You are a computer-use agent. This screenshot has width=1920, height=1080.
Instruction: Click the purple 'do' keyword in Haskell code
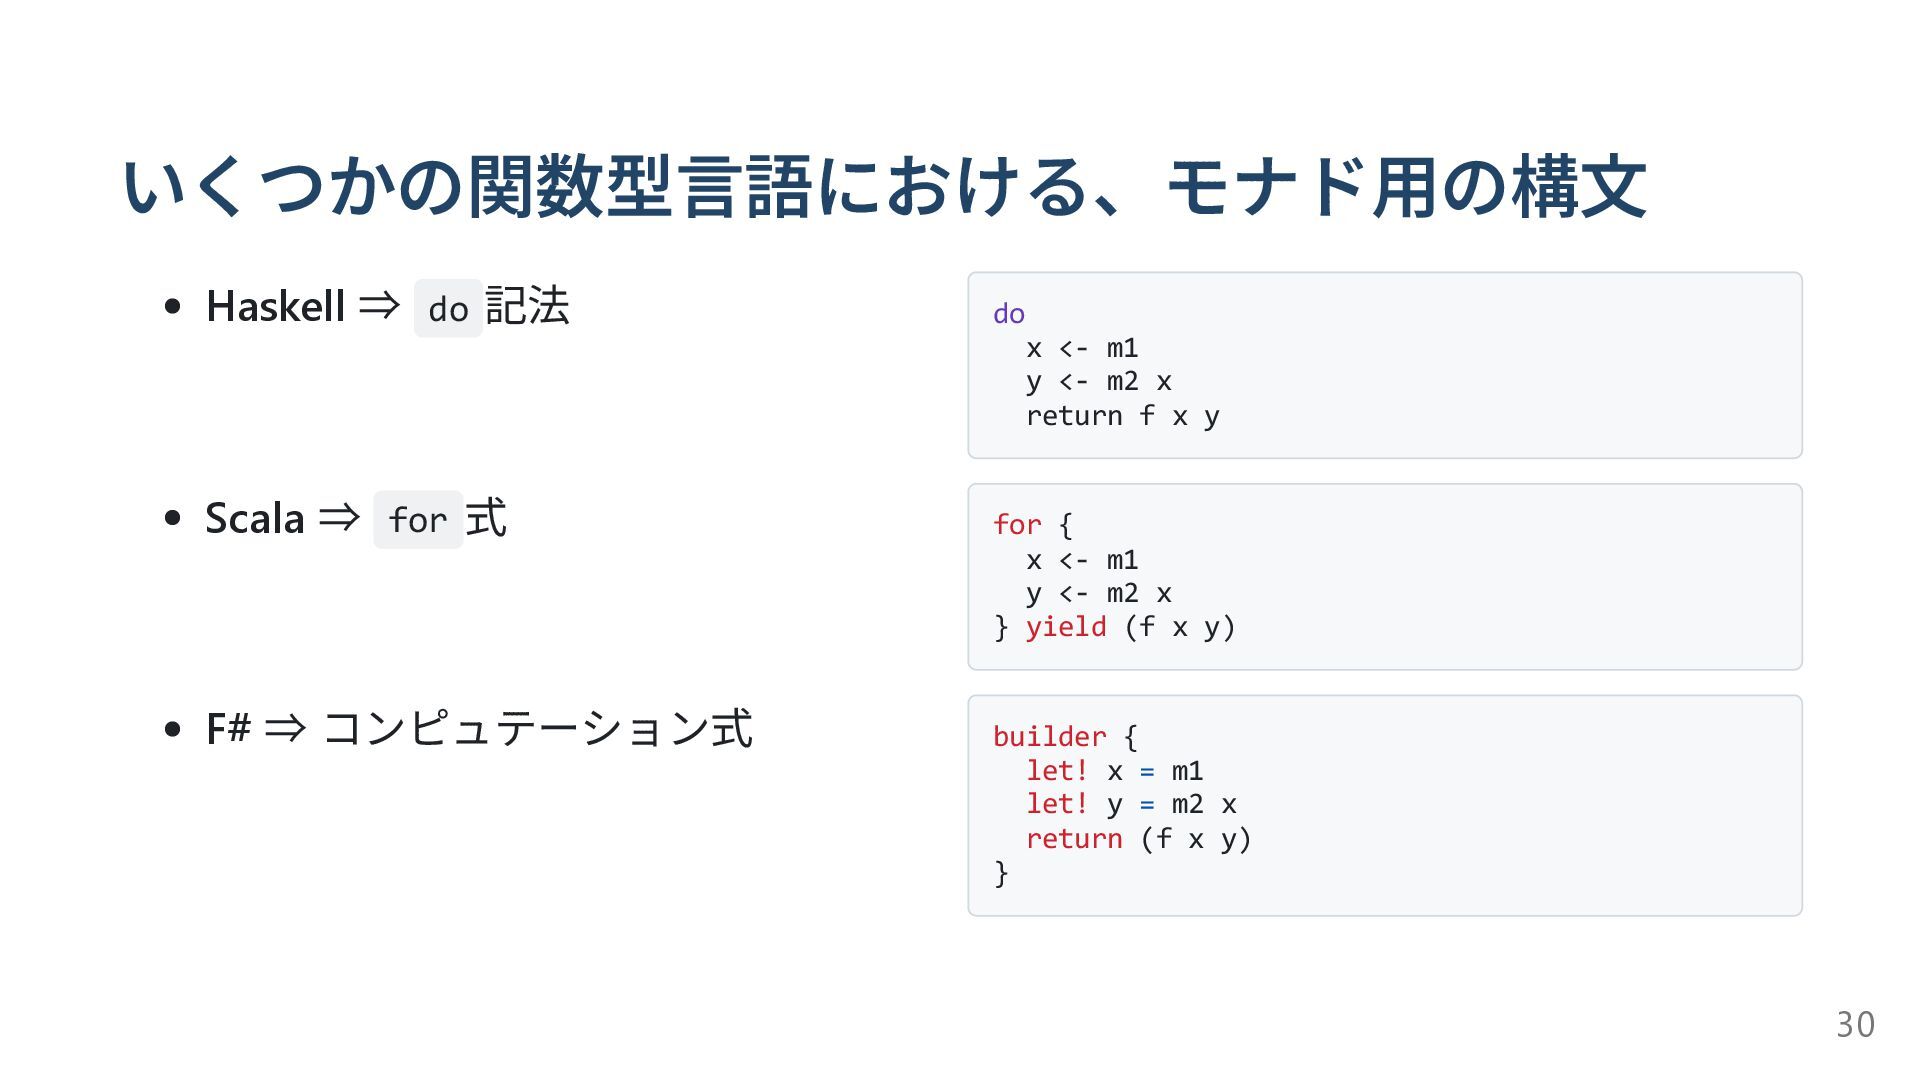point(1009,314)
